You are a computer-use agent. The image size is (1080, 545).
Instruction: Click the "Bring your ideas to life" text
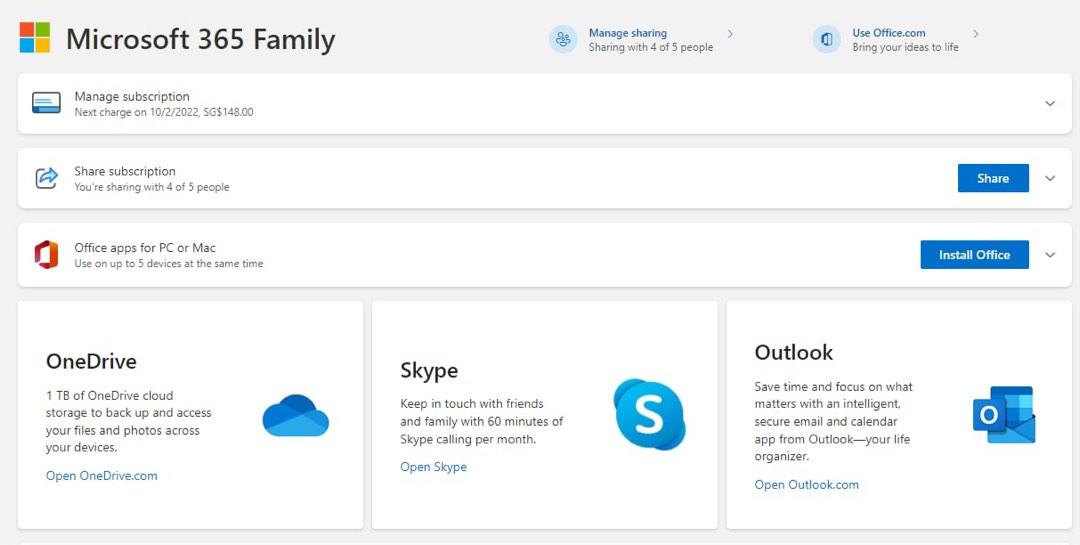click(905, 48)
